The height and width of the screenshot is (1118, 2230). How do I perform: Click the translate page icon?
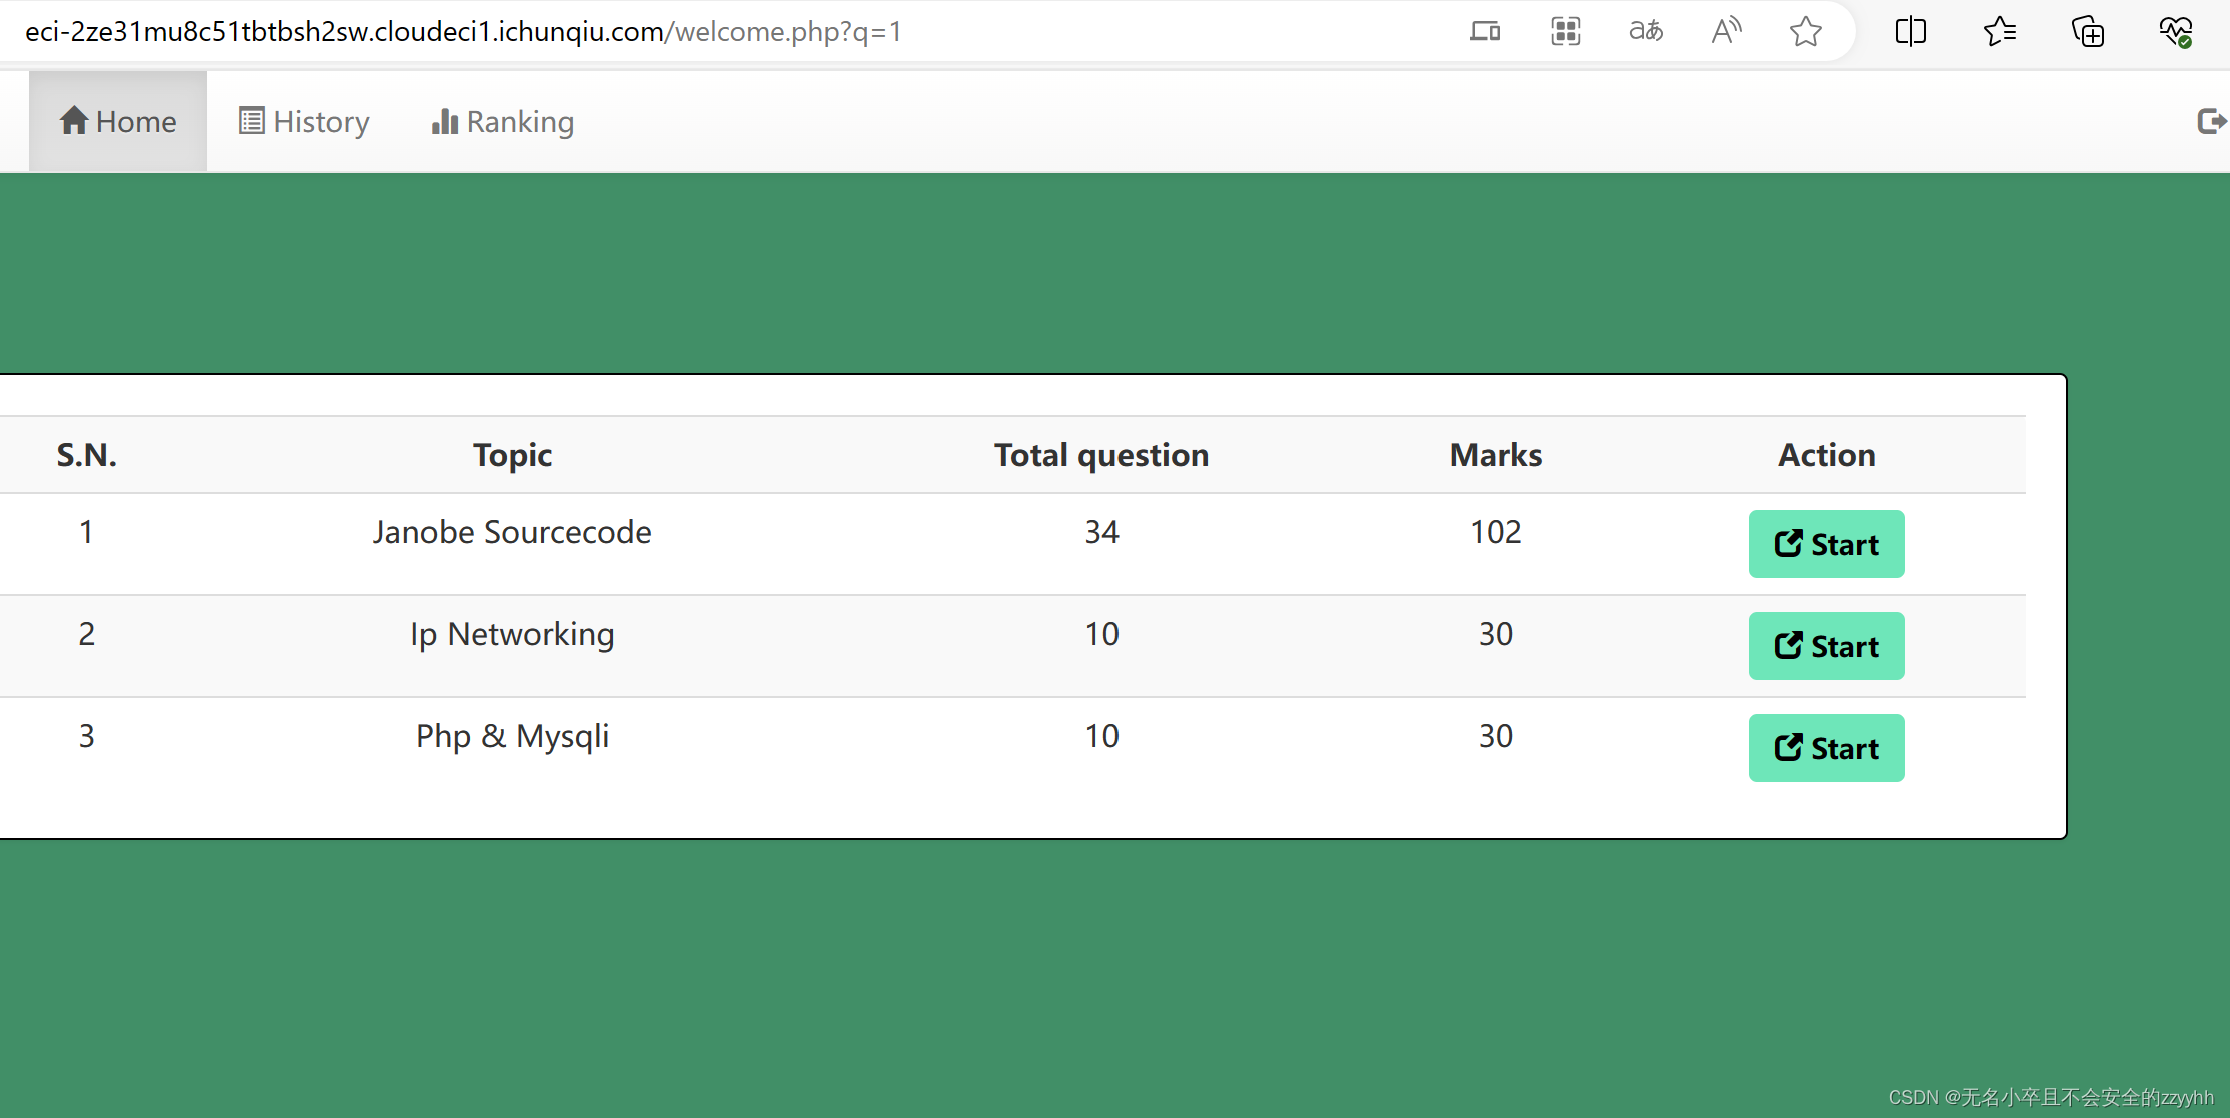[x=1646, y=31]
